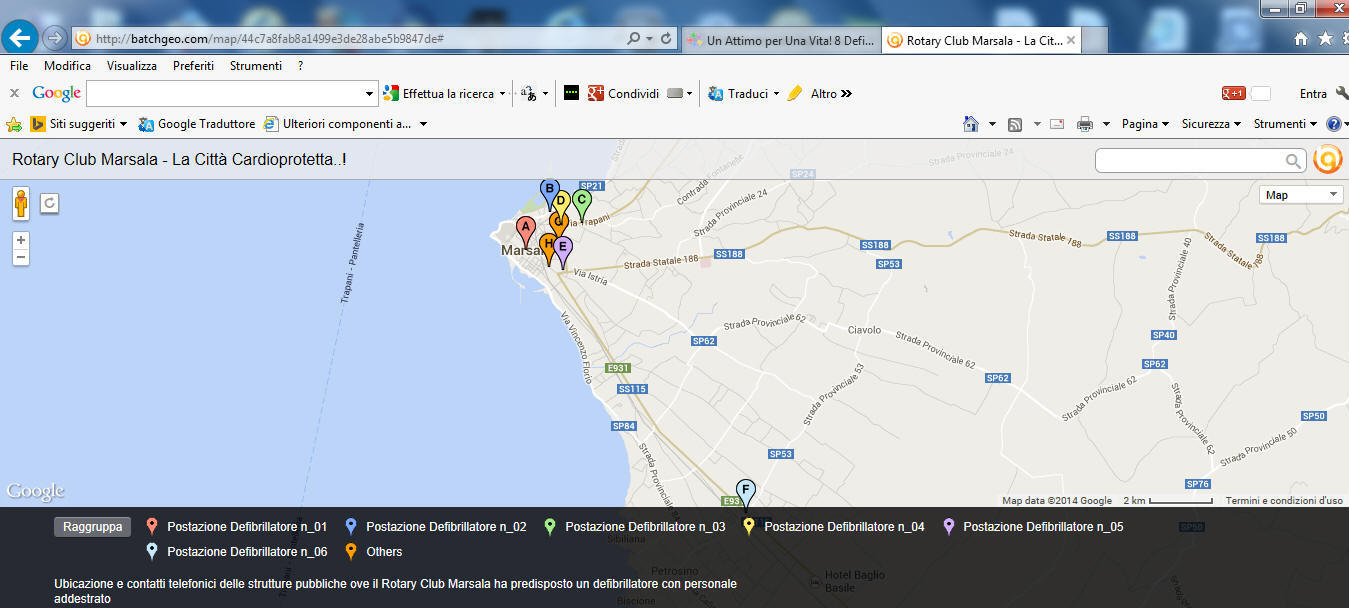
Task: Open the Preferiti menu
Action: pos(193,66)
